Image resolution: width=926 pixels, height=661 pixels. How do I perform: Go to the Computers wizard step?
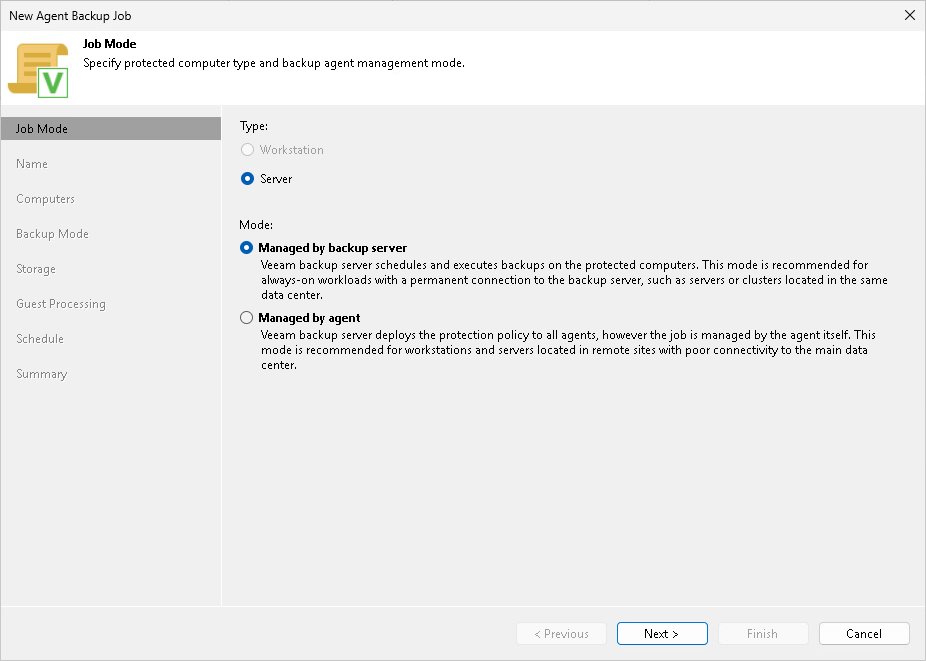point(45,199)
